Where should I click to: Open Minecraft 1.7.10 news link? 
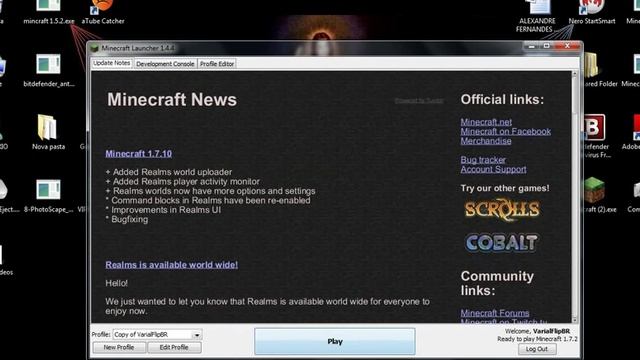point(138,153)
